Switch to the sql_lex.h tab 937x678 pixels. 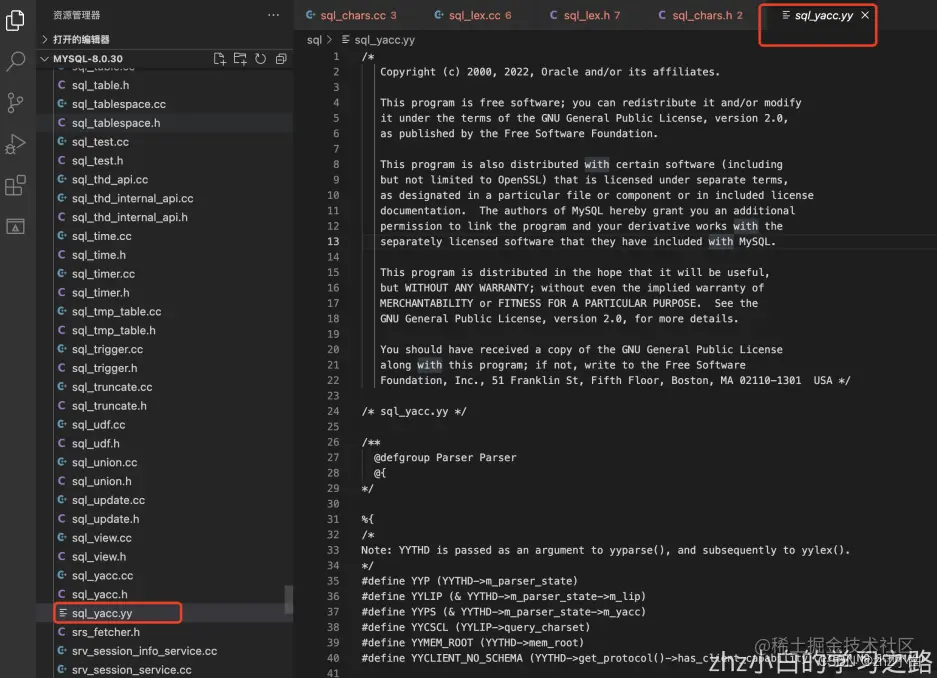(585, 16)
